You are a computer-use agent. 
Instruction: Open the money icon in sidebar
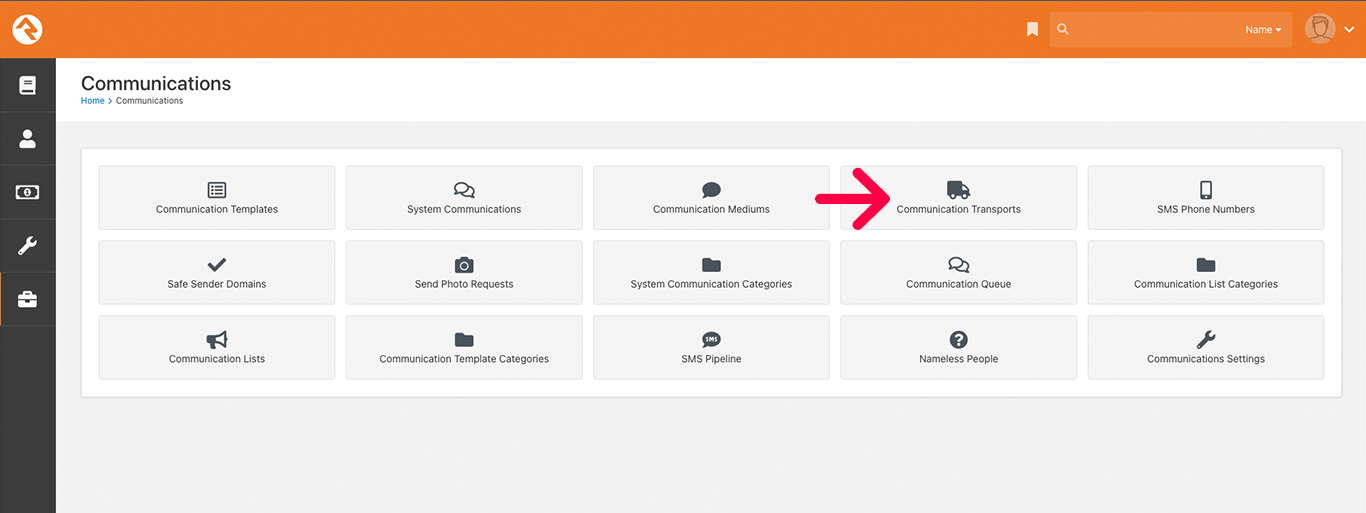pos(28,192)
